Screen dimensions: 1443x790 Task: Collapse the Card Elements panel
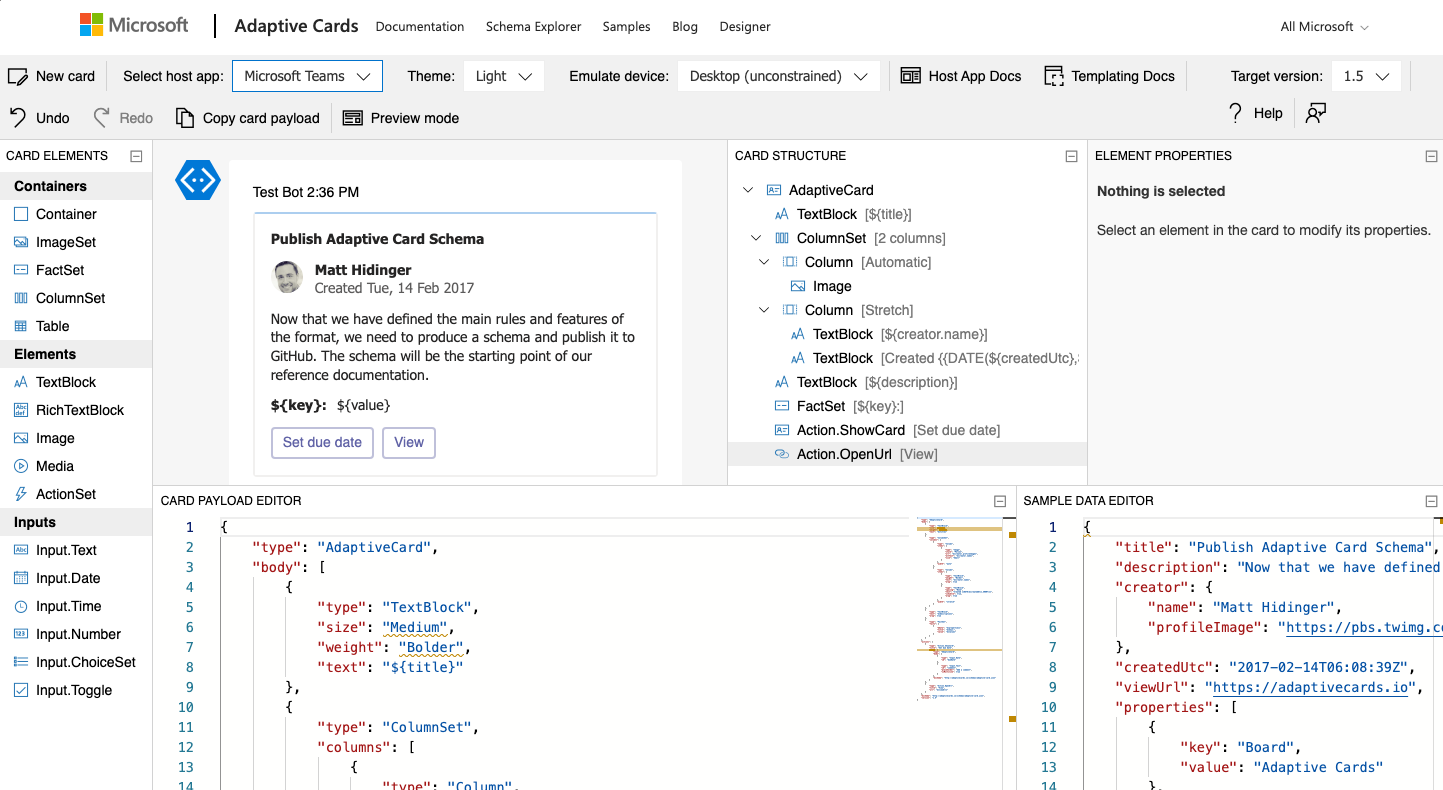(136, 156)
